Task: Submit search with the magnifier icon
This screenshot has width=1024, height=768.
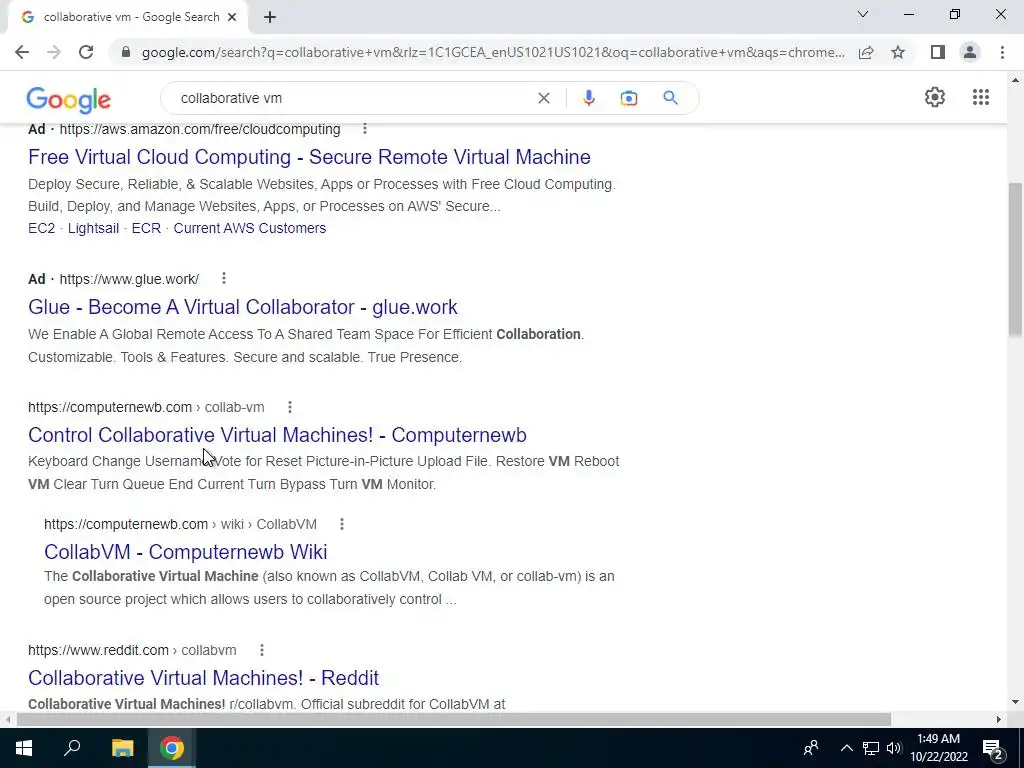Action: (670, 98)
